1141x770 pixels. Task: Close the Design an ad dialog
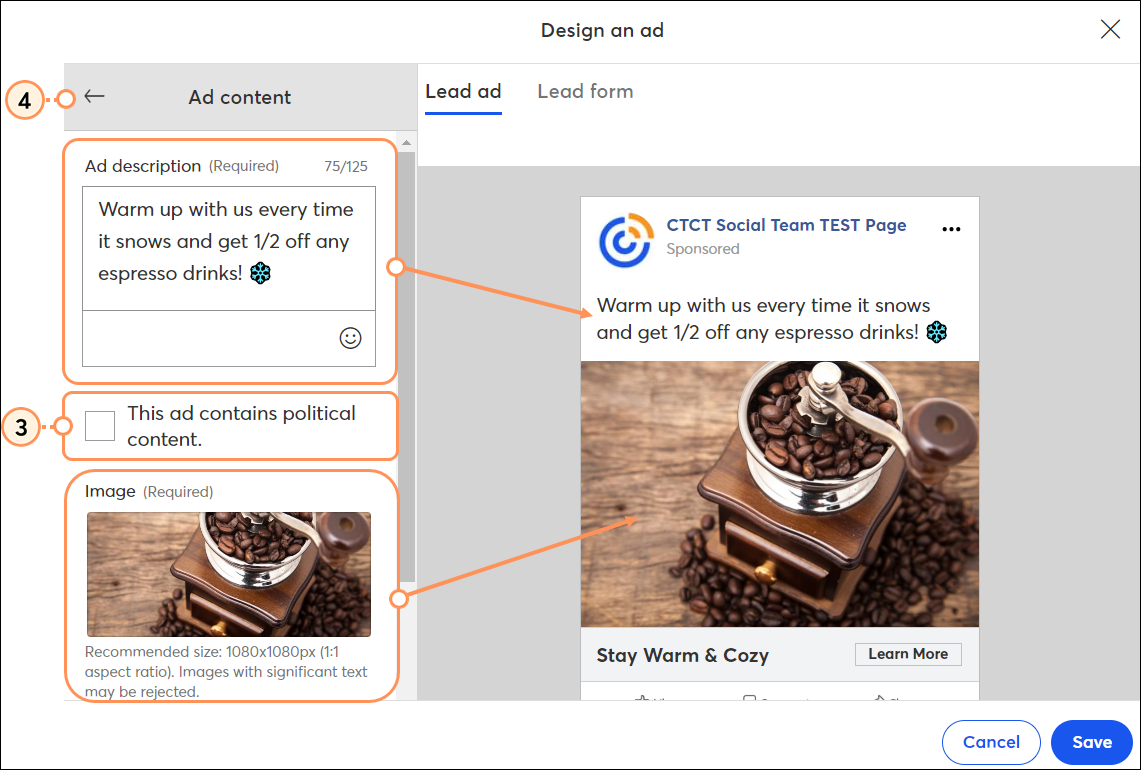pos(1110,29)
